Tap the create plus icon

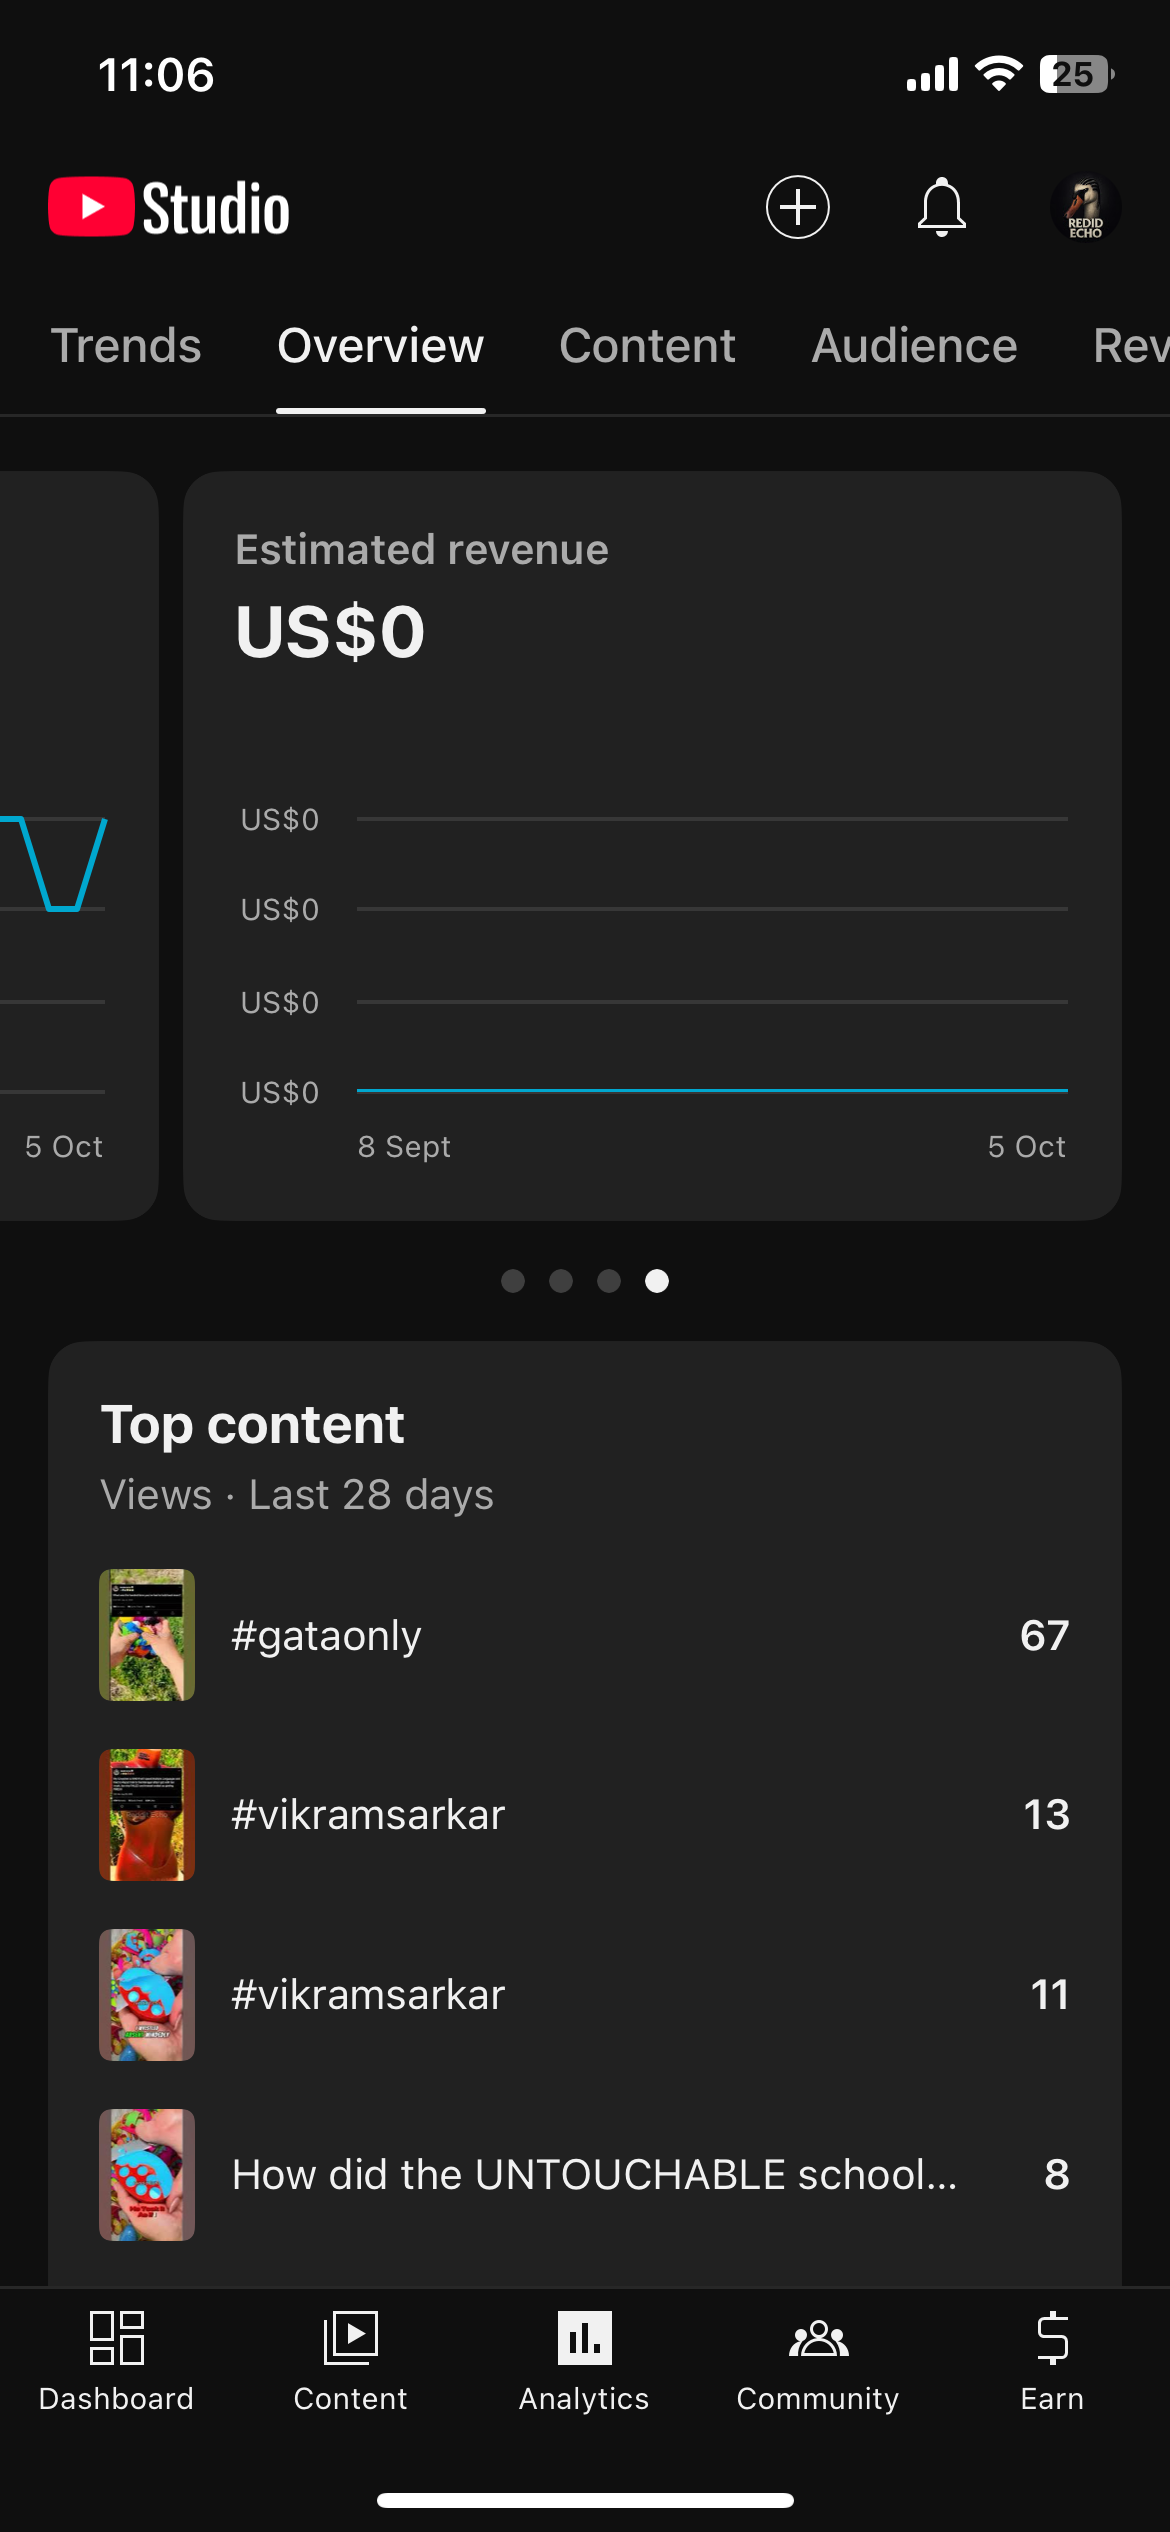click(x=797, y=208)
